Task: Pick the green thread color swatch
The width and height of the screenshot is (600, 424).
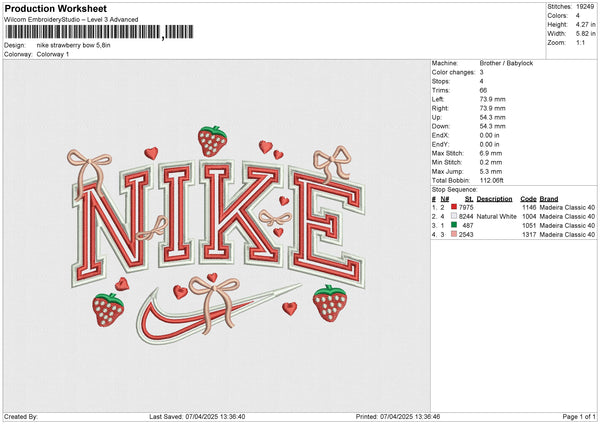Action: pos(453,225)
